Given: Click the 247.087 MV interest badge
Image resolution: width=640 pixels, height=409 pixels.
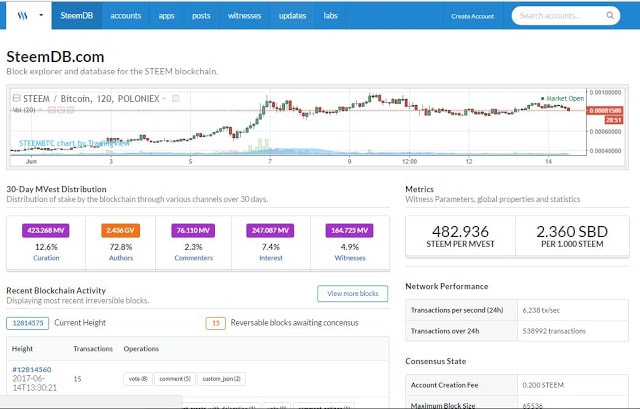Looking at the screenshot, I should 270,230.
